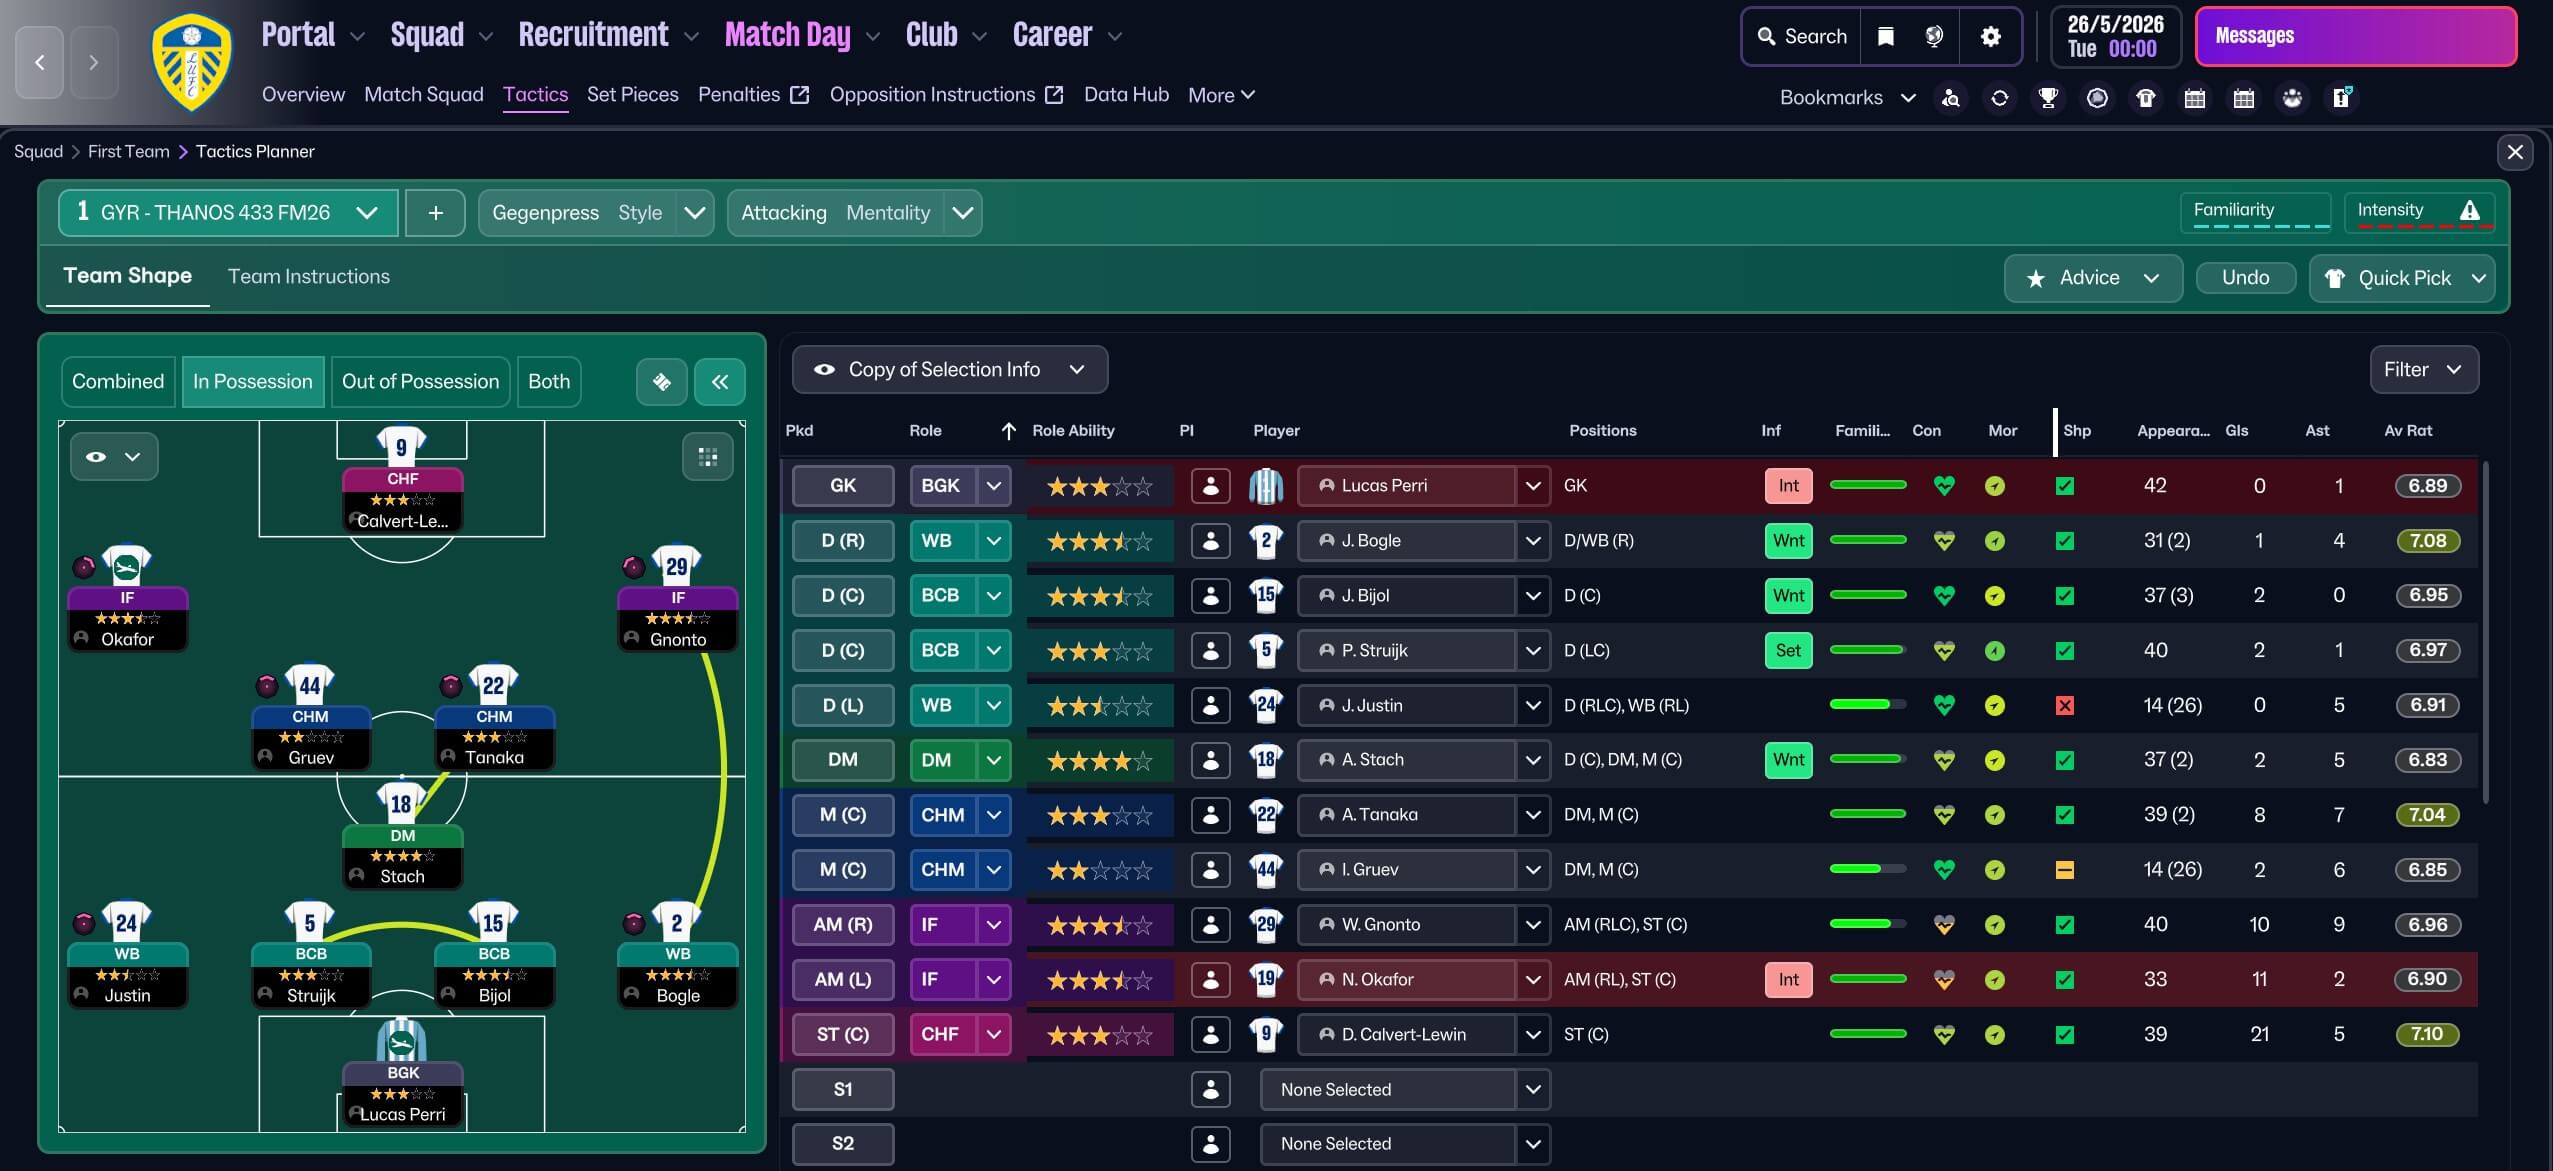Open the settings gear icon
This screenshot has height=1171, width=2553.
[x=1990, y=37]
